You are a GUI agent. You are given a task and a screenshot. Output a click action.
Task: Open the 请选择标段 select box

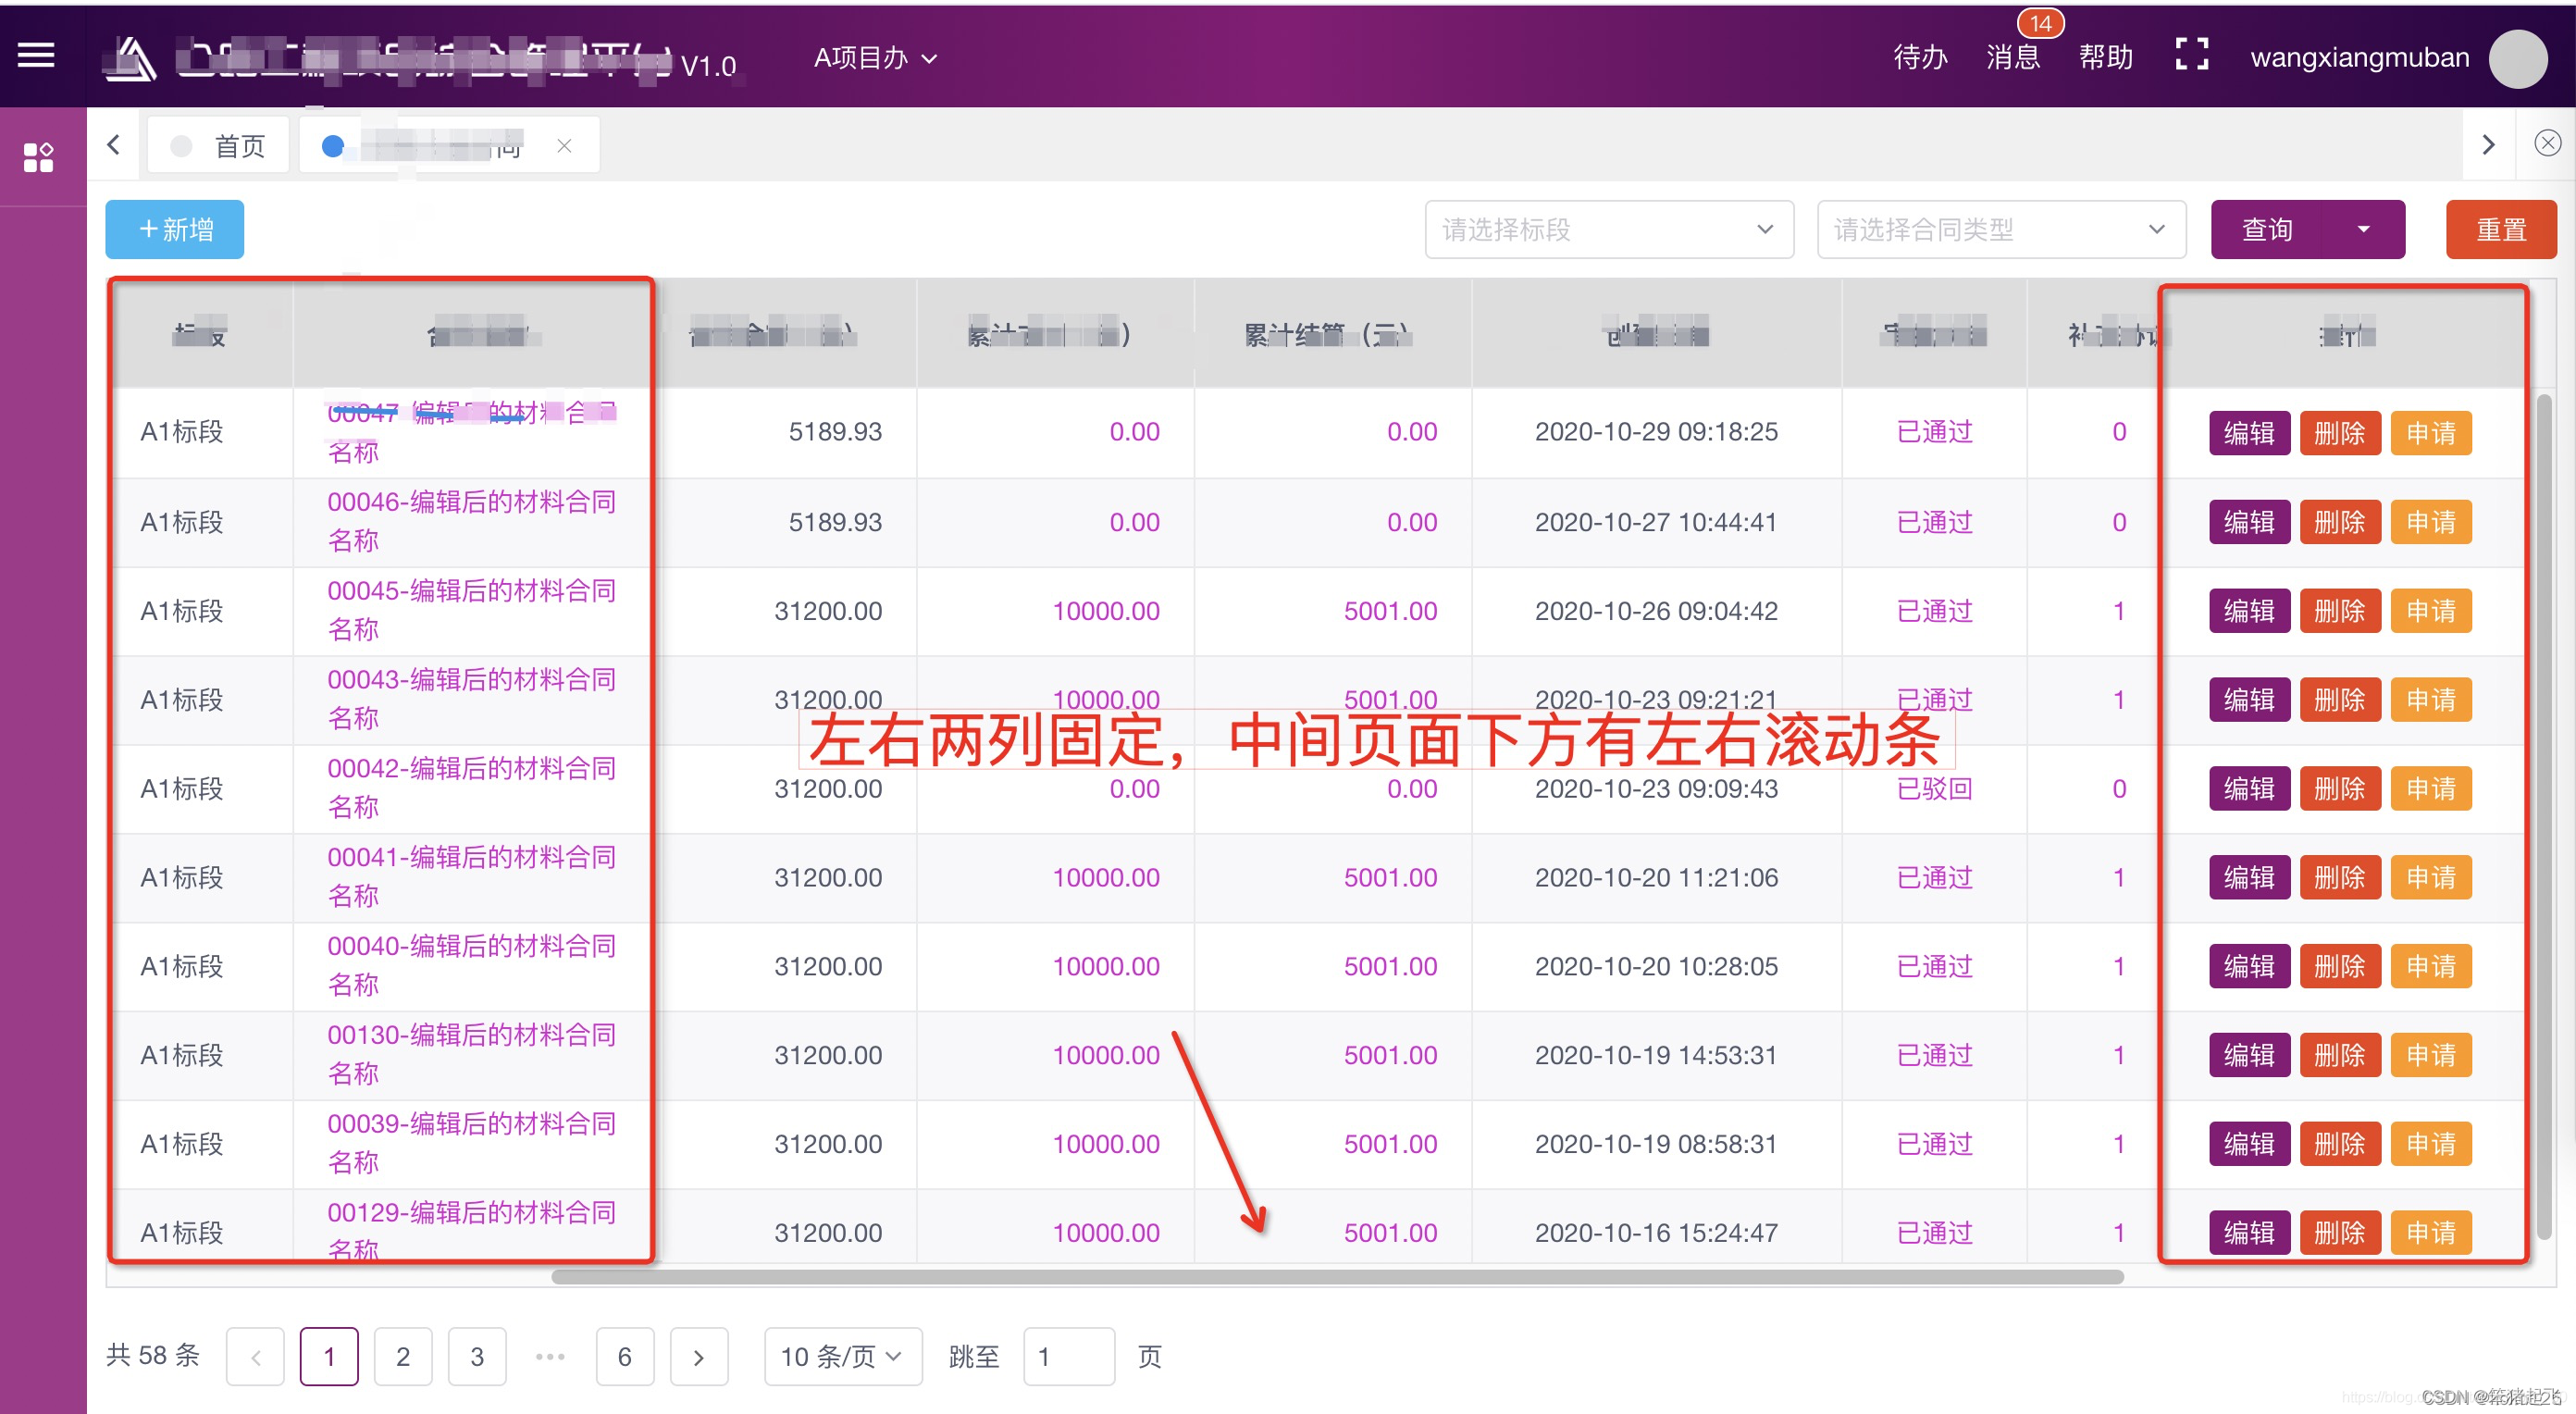point(1608,230)
